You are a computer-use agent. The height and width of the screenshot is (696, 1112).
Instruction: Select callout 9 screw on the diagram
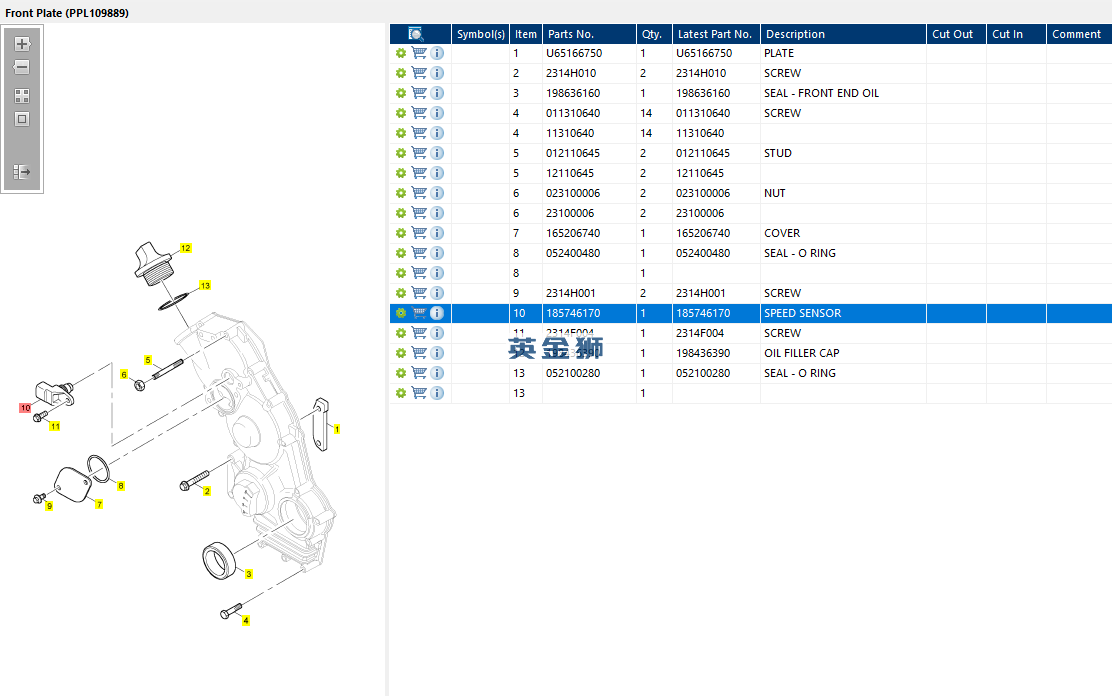pos(49,506)
